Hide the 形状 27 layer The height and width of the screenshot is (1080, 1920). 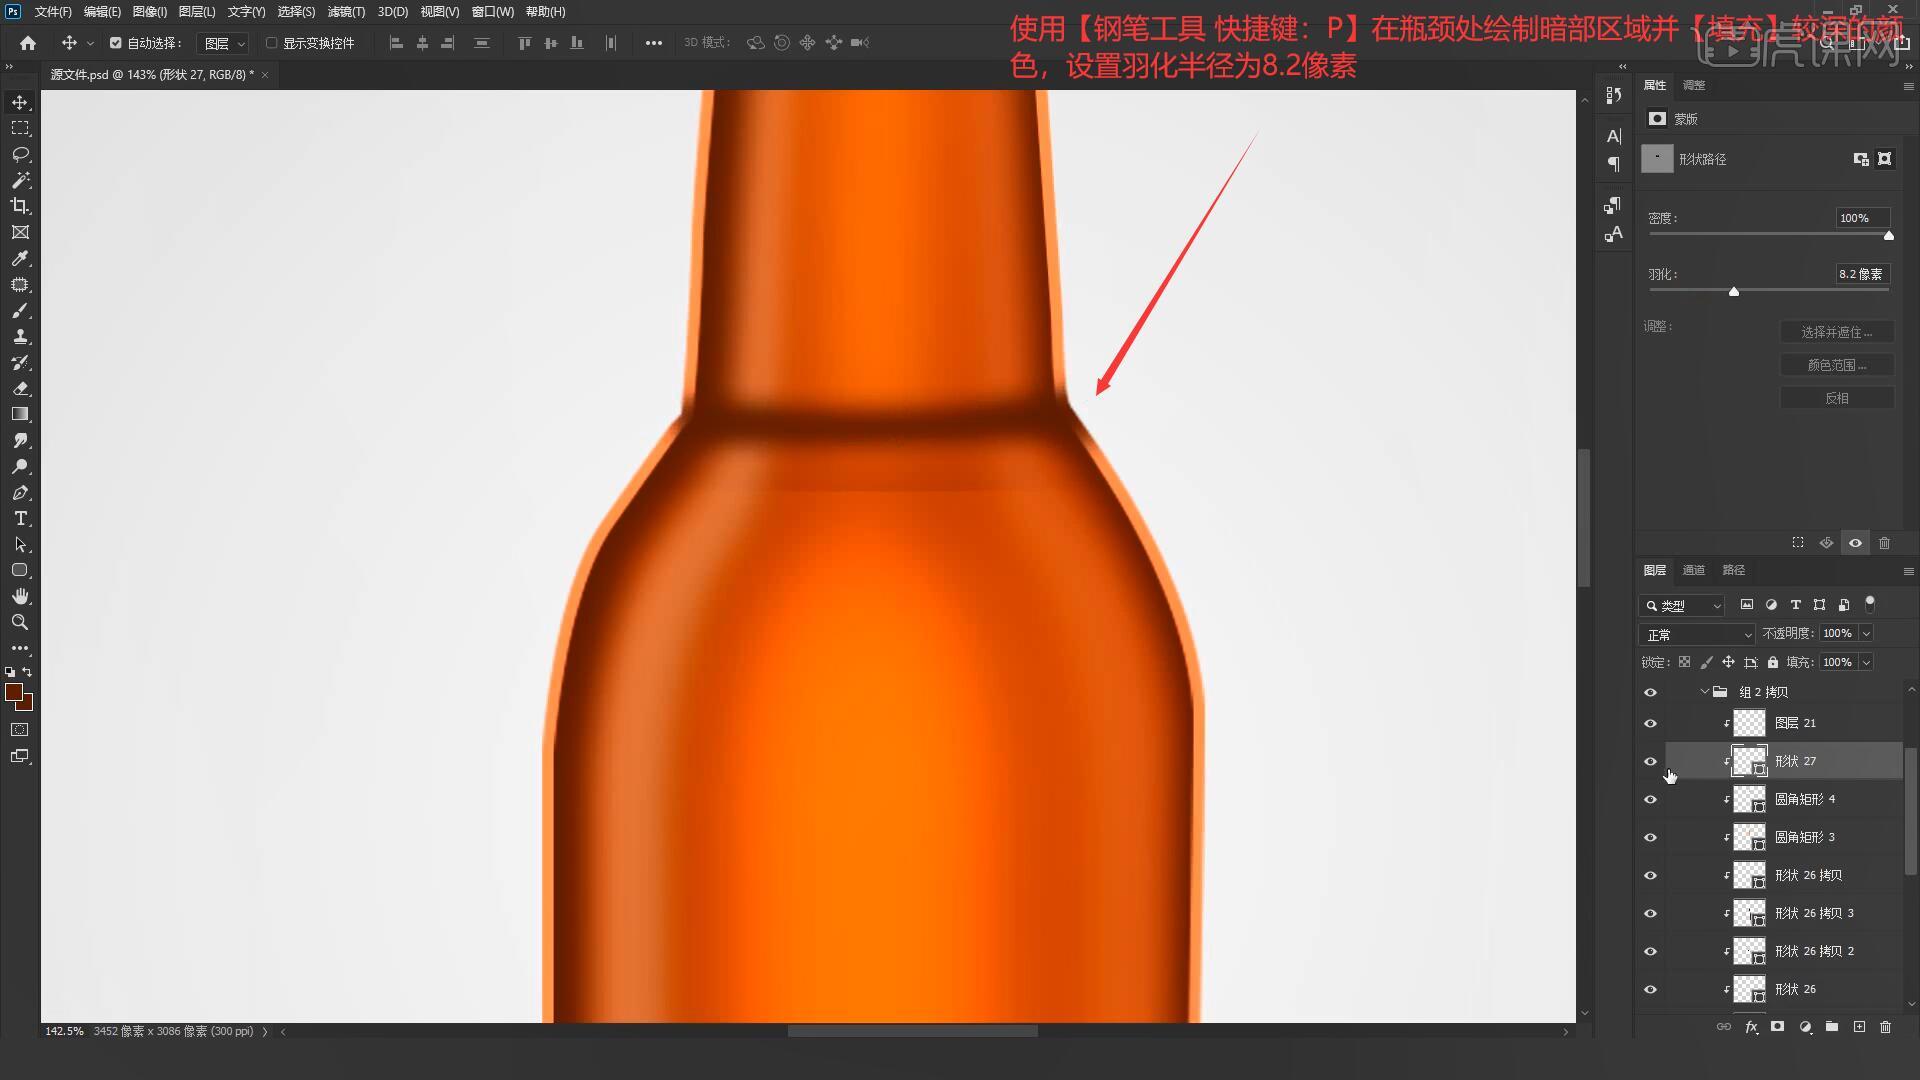point(1650,762)
